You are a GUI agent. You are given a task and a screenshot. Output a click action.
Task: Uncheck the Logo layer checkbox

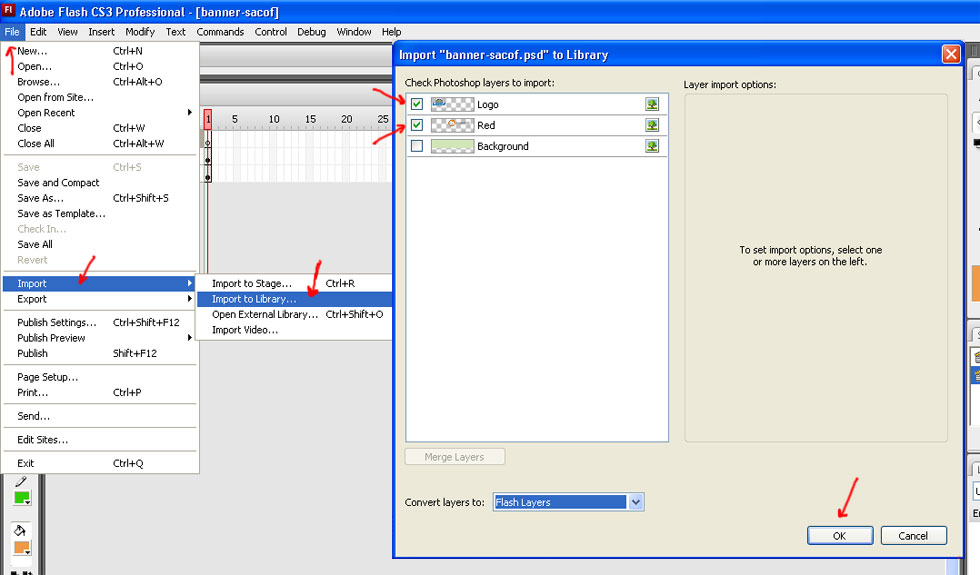pyautogui.click(x=417, y=104)
